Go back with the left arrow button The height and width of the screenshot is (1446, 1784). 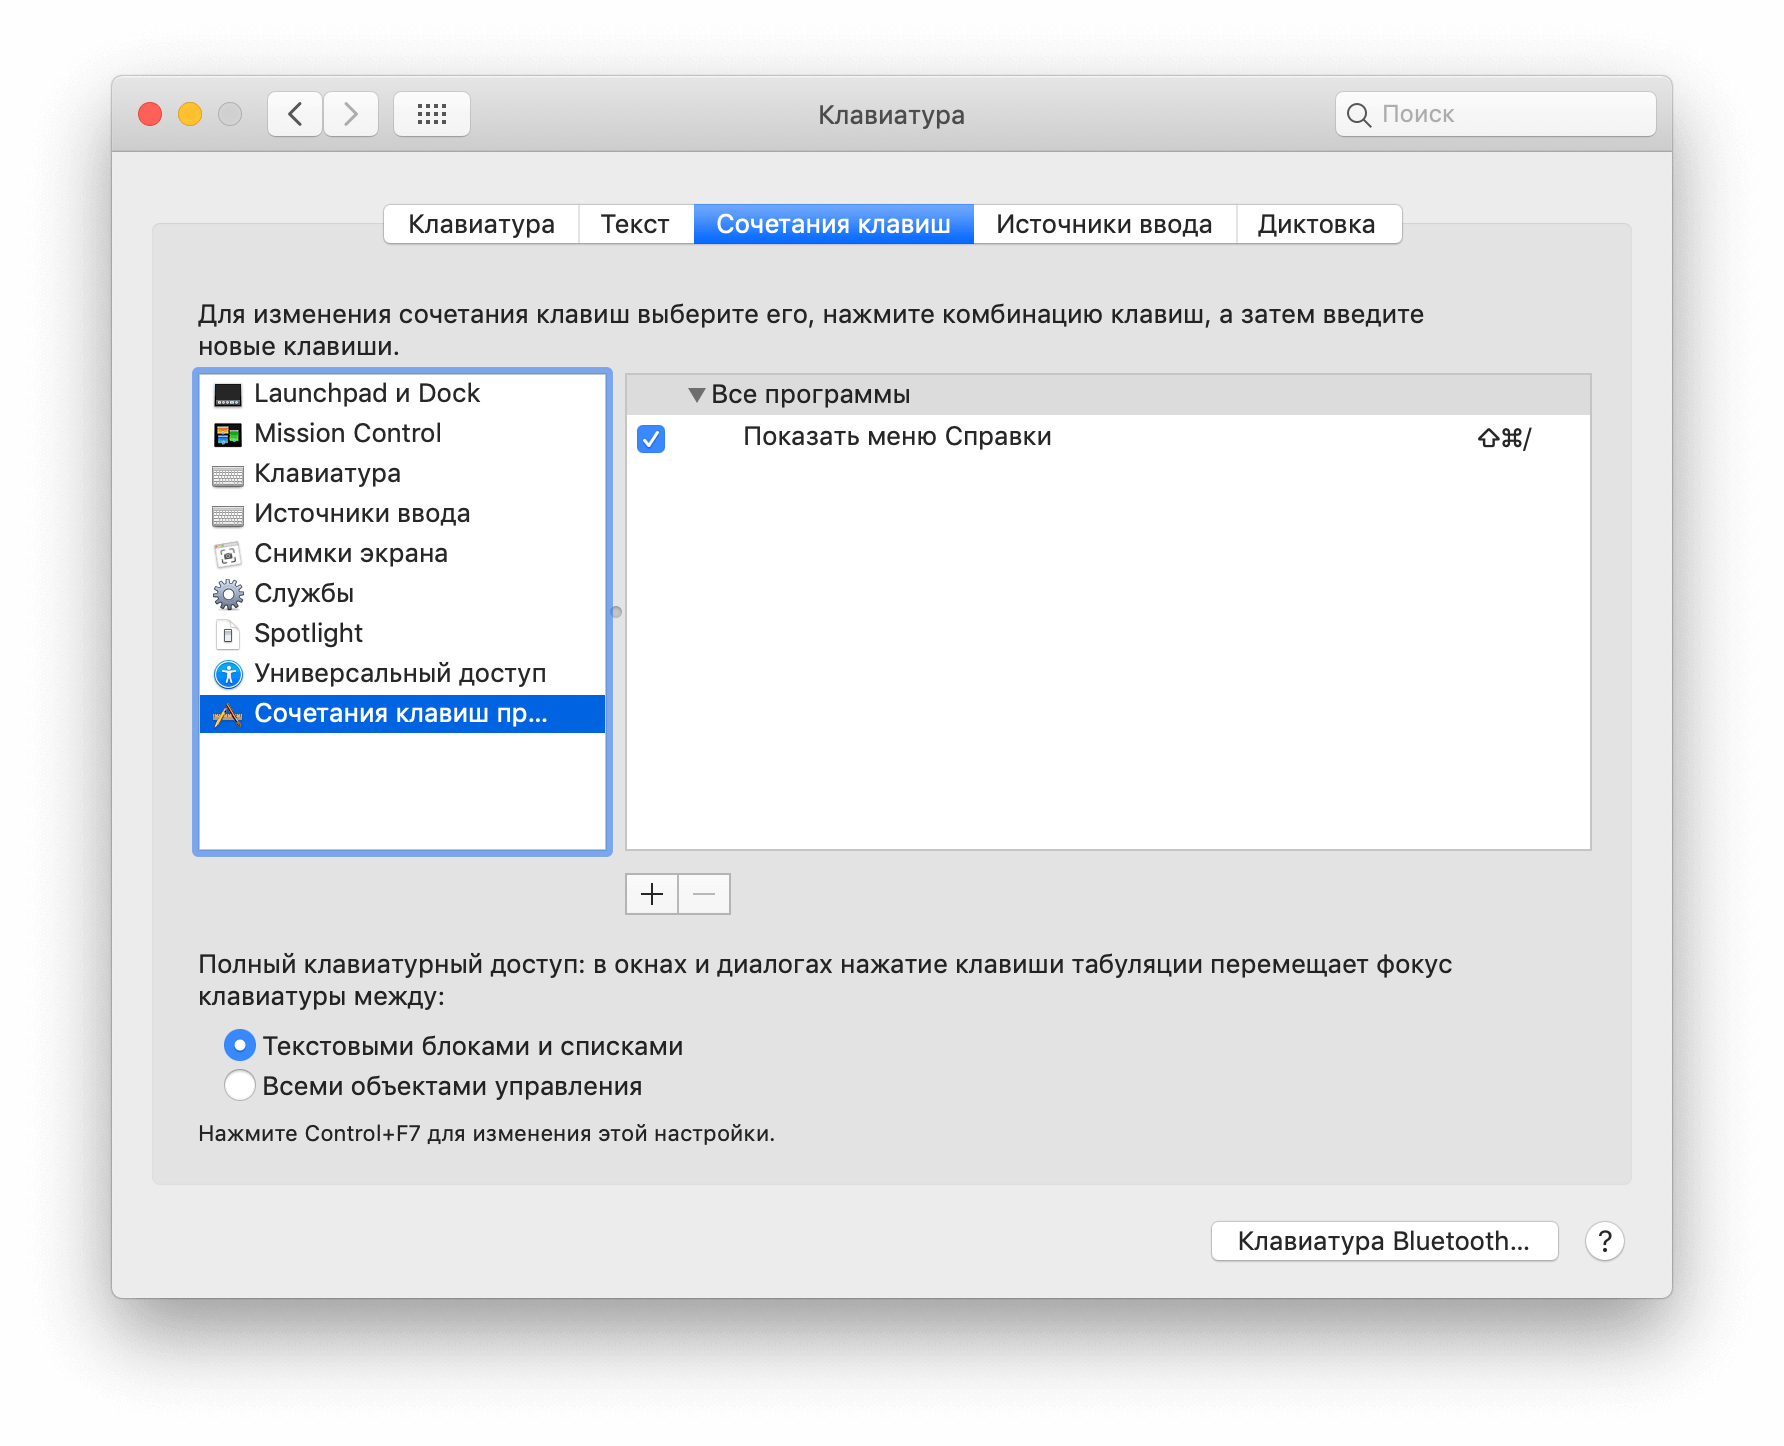click(x=295, y=114)
